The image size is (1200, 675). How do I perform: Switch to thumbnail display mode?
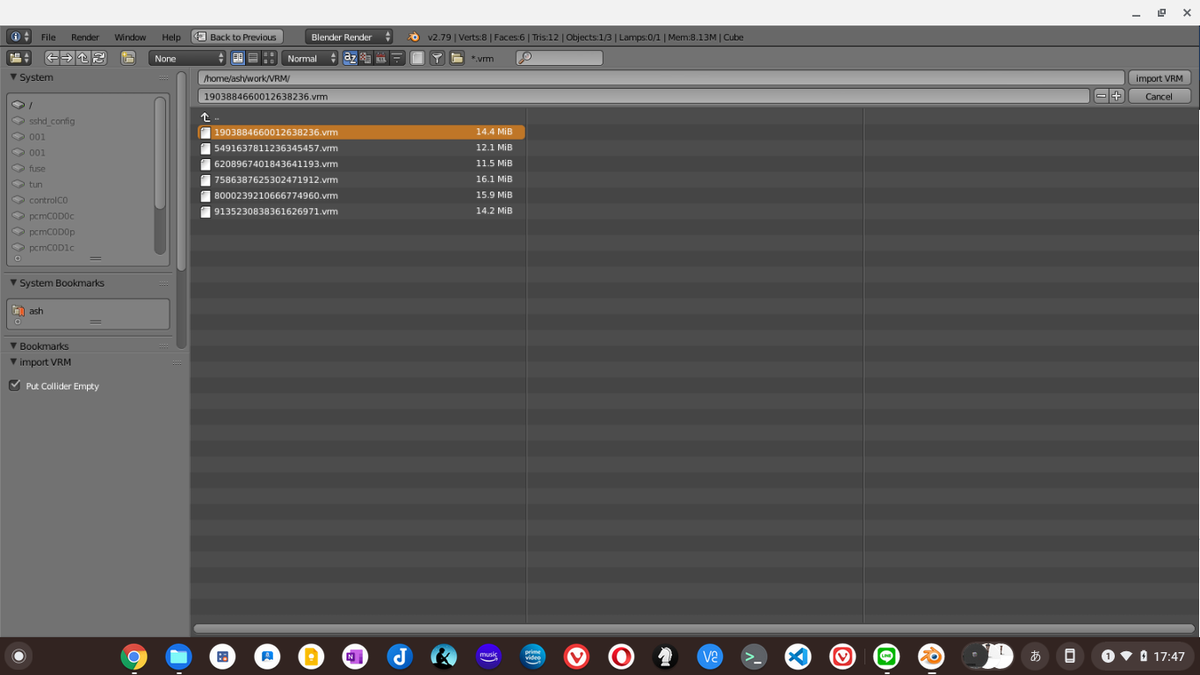tap(269, 58)
